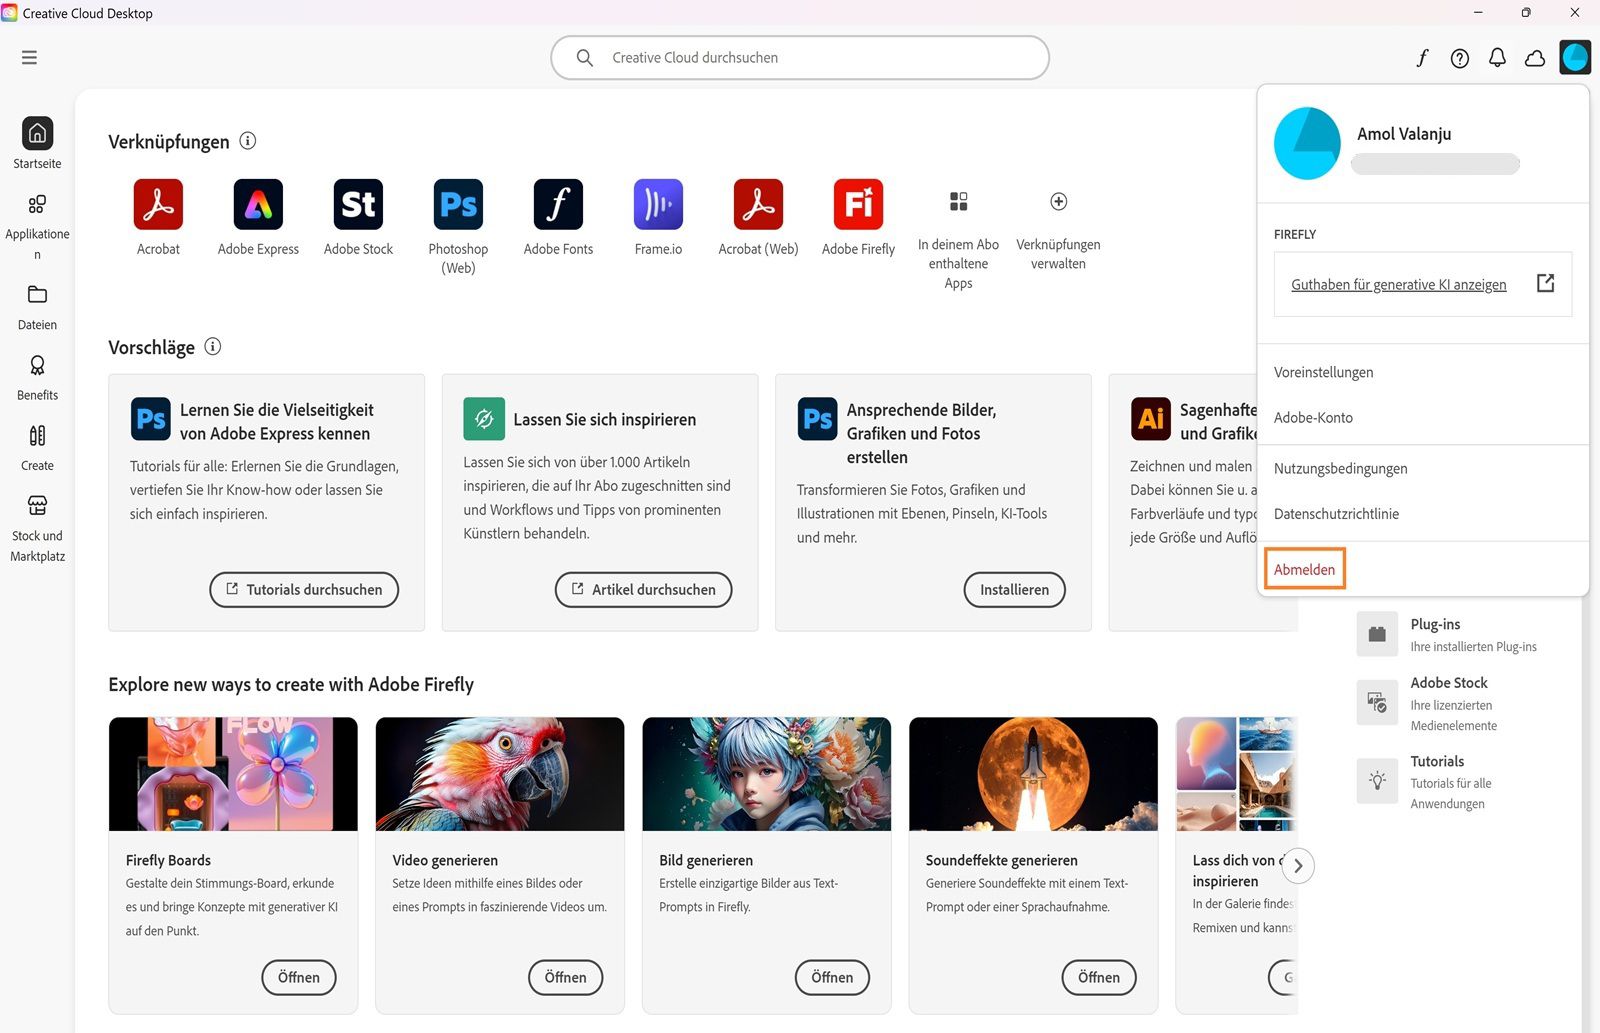Click Öffnen under Bild generieren
The width and height of the screenshot is (1600, 1033).
tap(832, 977)
